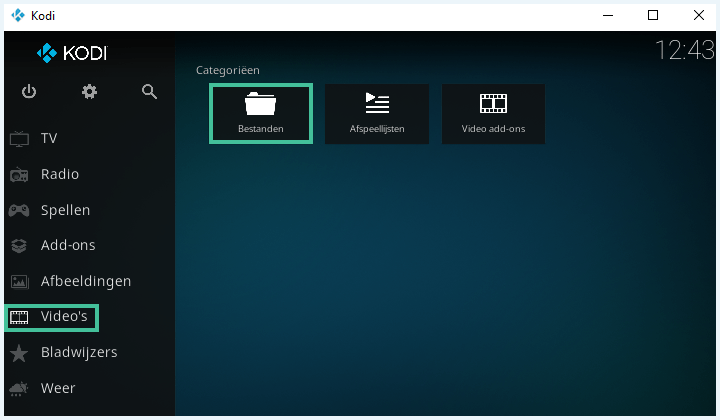Select Video's menu item
Image resolution: width=720 pixels, height=420 pixels.
point(64,316)
